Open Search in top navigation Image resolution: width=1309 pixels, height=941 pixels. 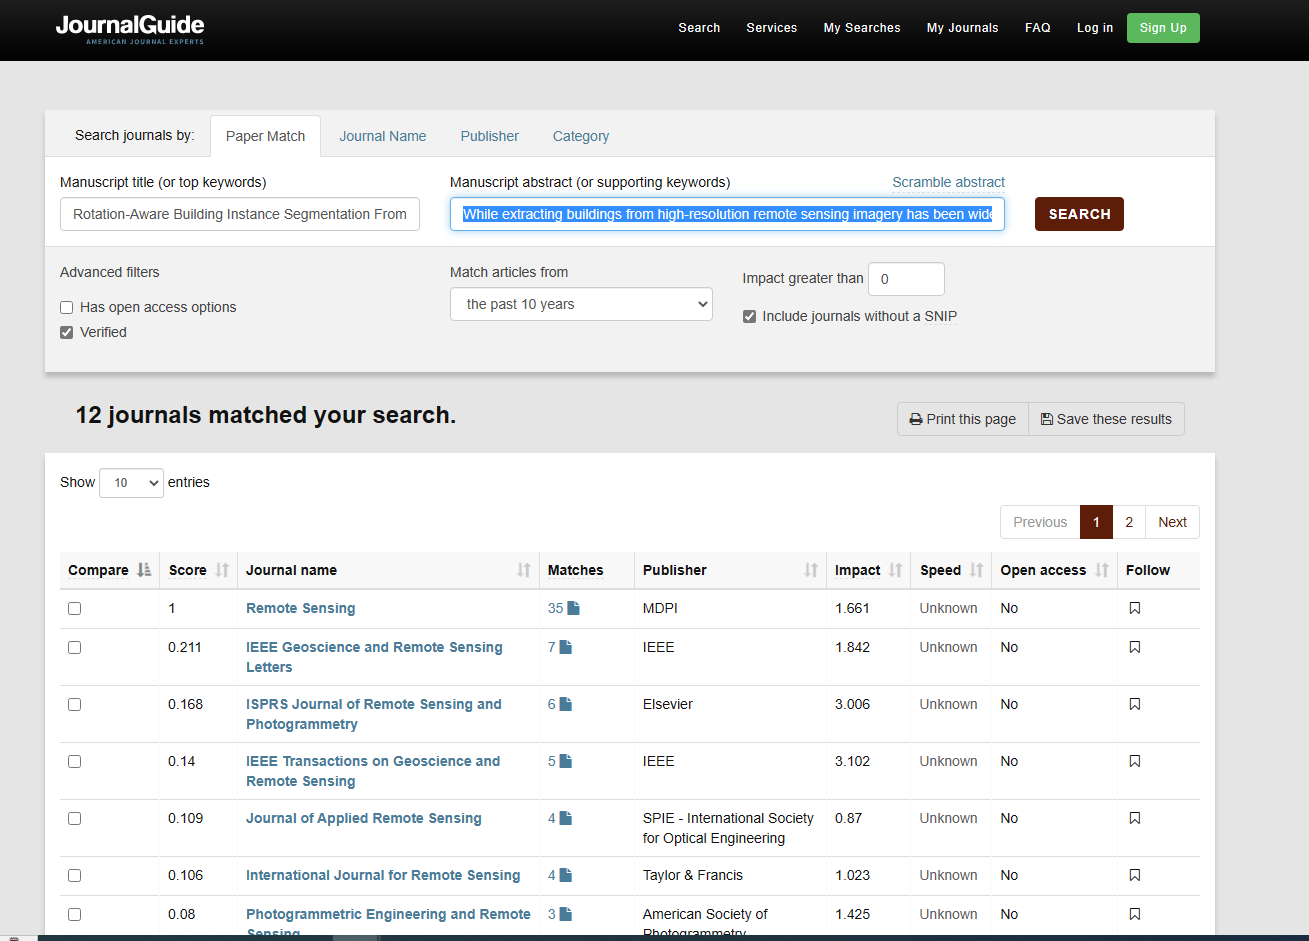pos(699,28)
